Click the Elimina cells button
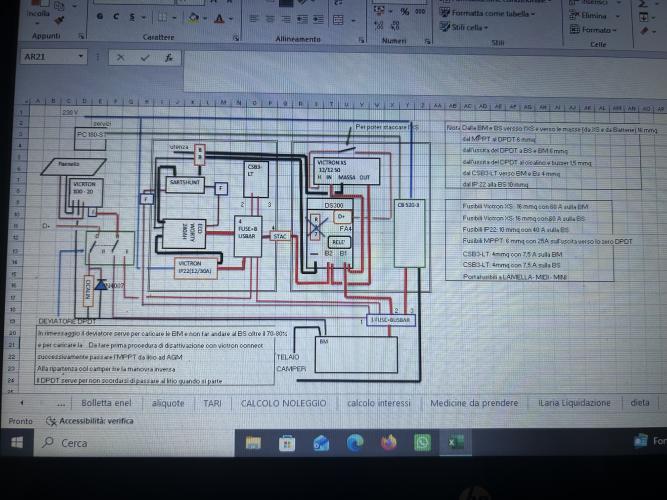This screenshot has height=500, width=667. coord(594,16)
